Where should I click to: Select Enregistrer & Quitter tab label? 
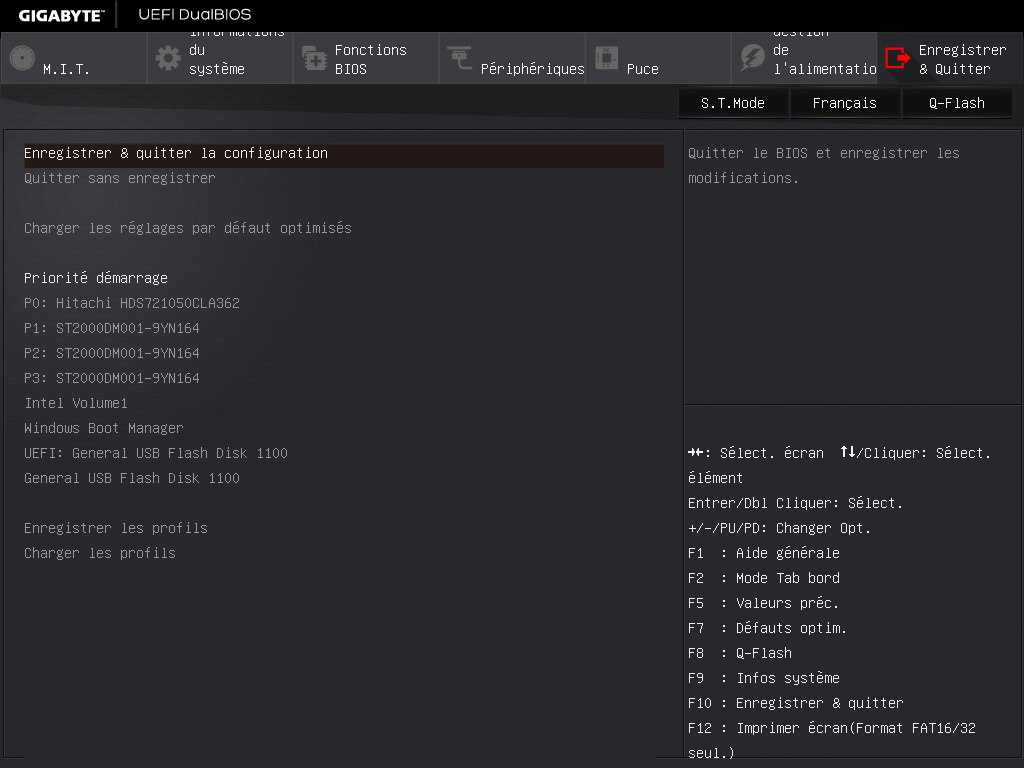pyautogui.click(x=962, y=59)
